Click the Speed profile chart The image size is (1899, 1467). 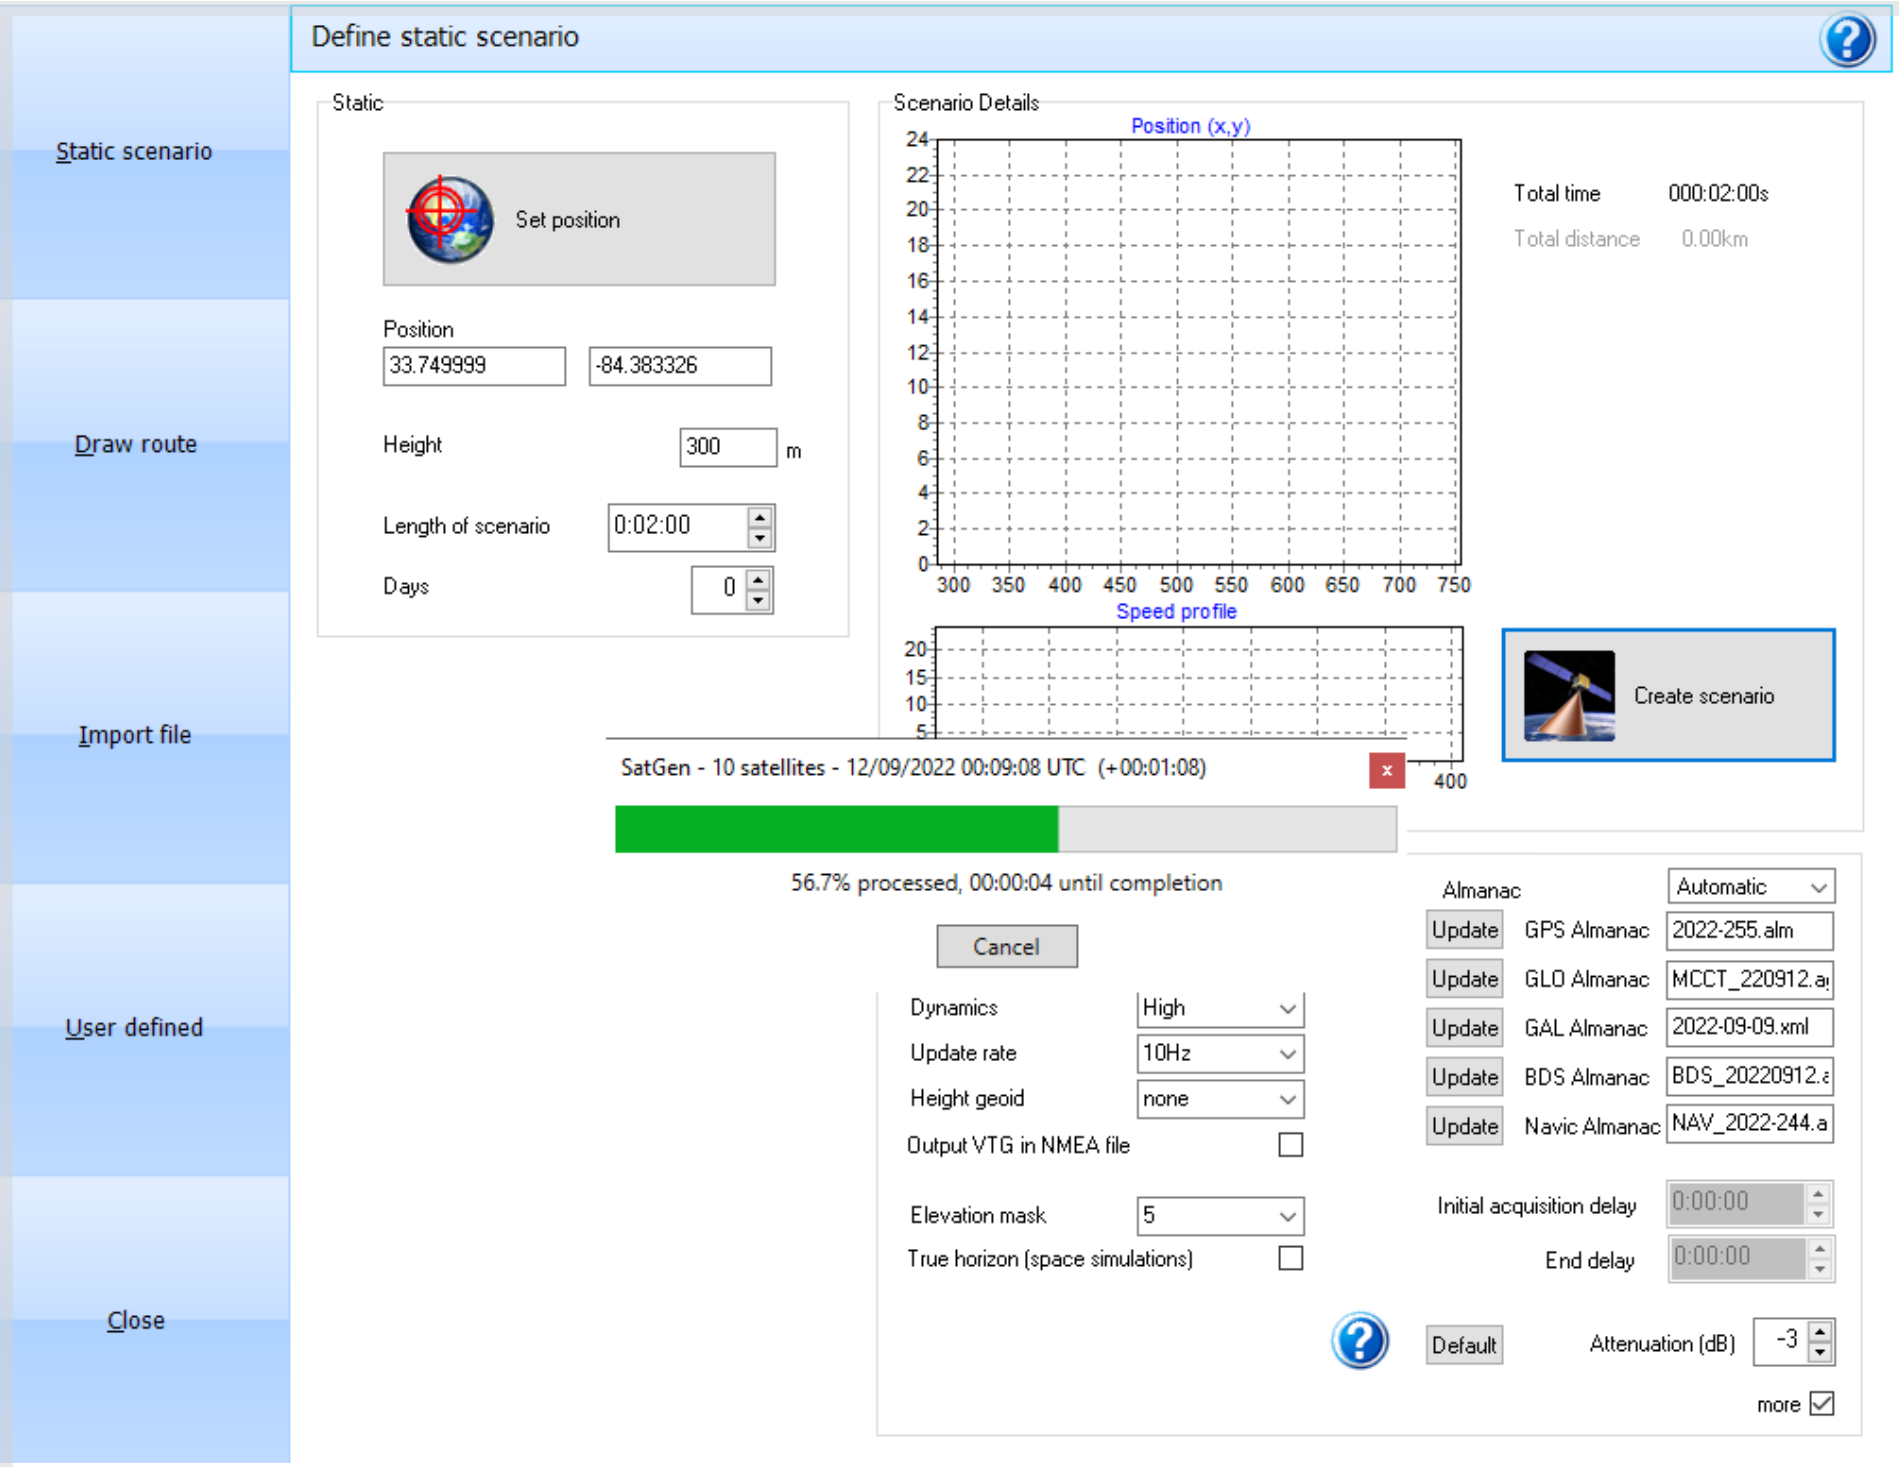coord(1198,683)
